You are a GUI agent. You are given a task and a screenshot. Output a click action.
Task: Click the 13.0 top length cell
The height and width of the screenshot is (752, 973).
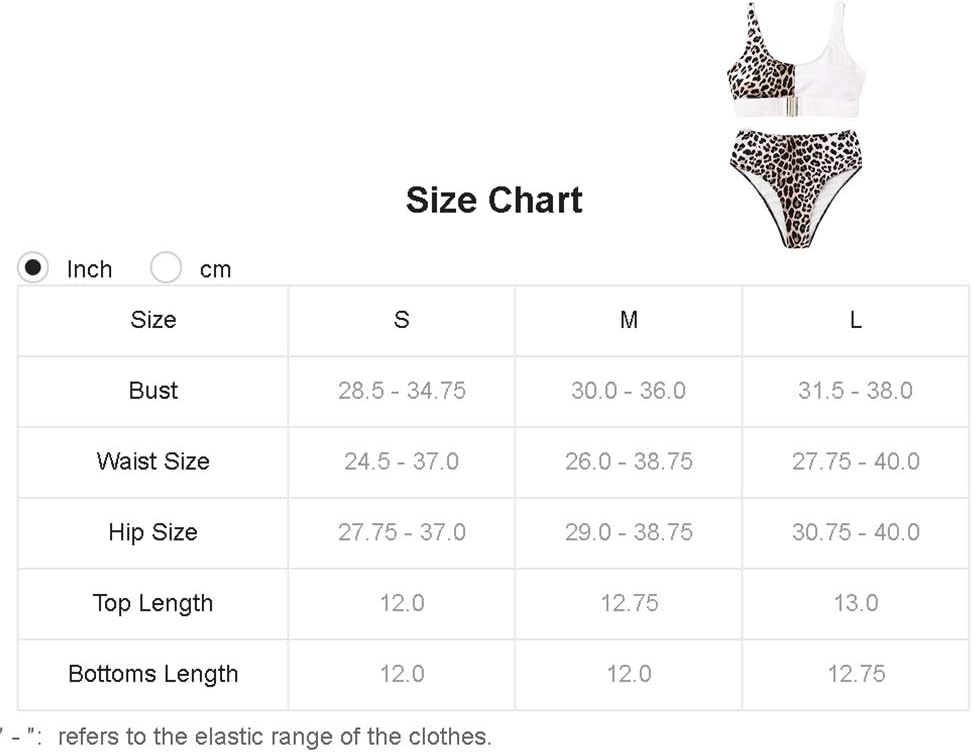coord(856,603)
